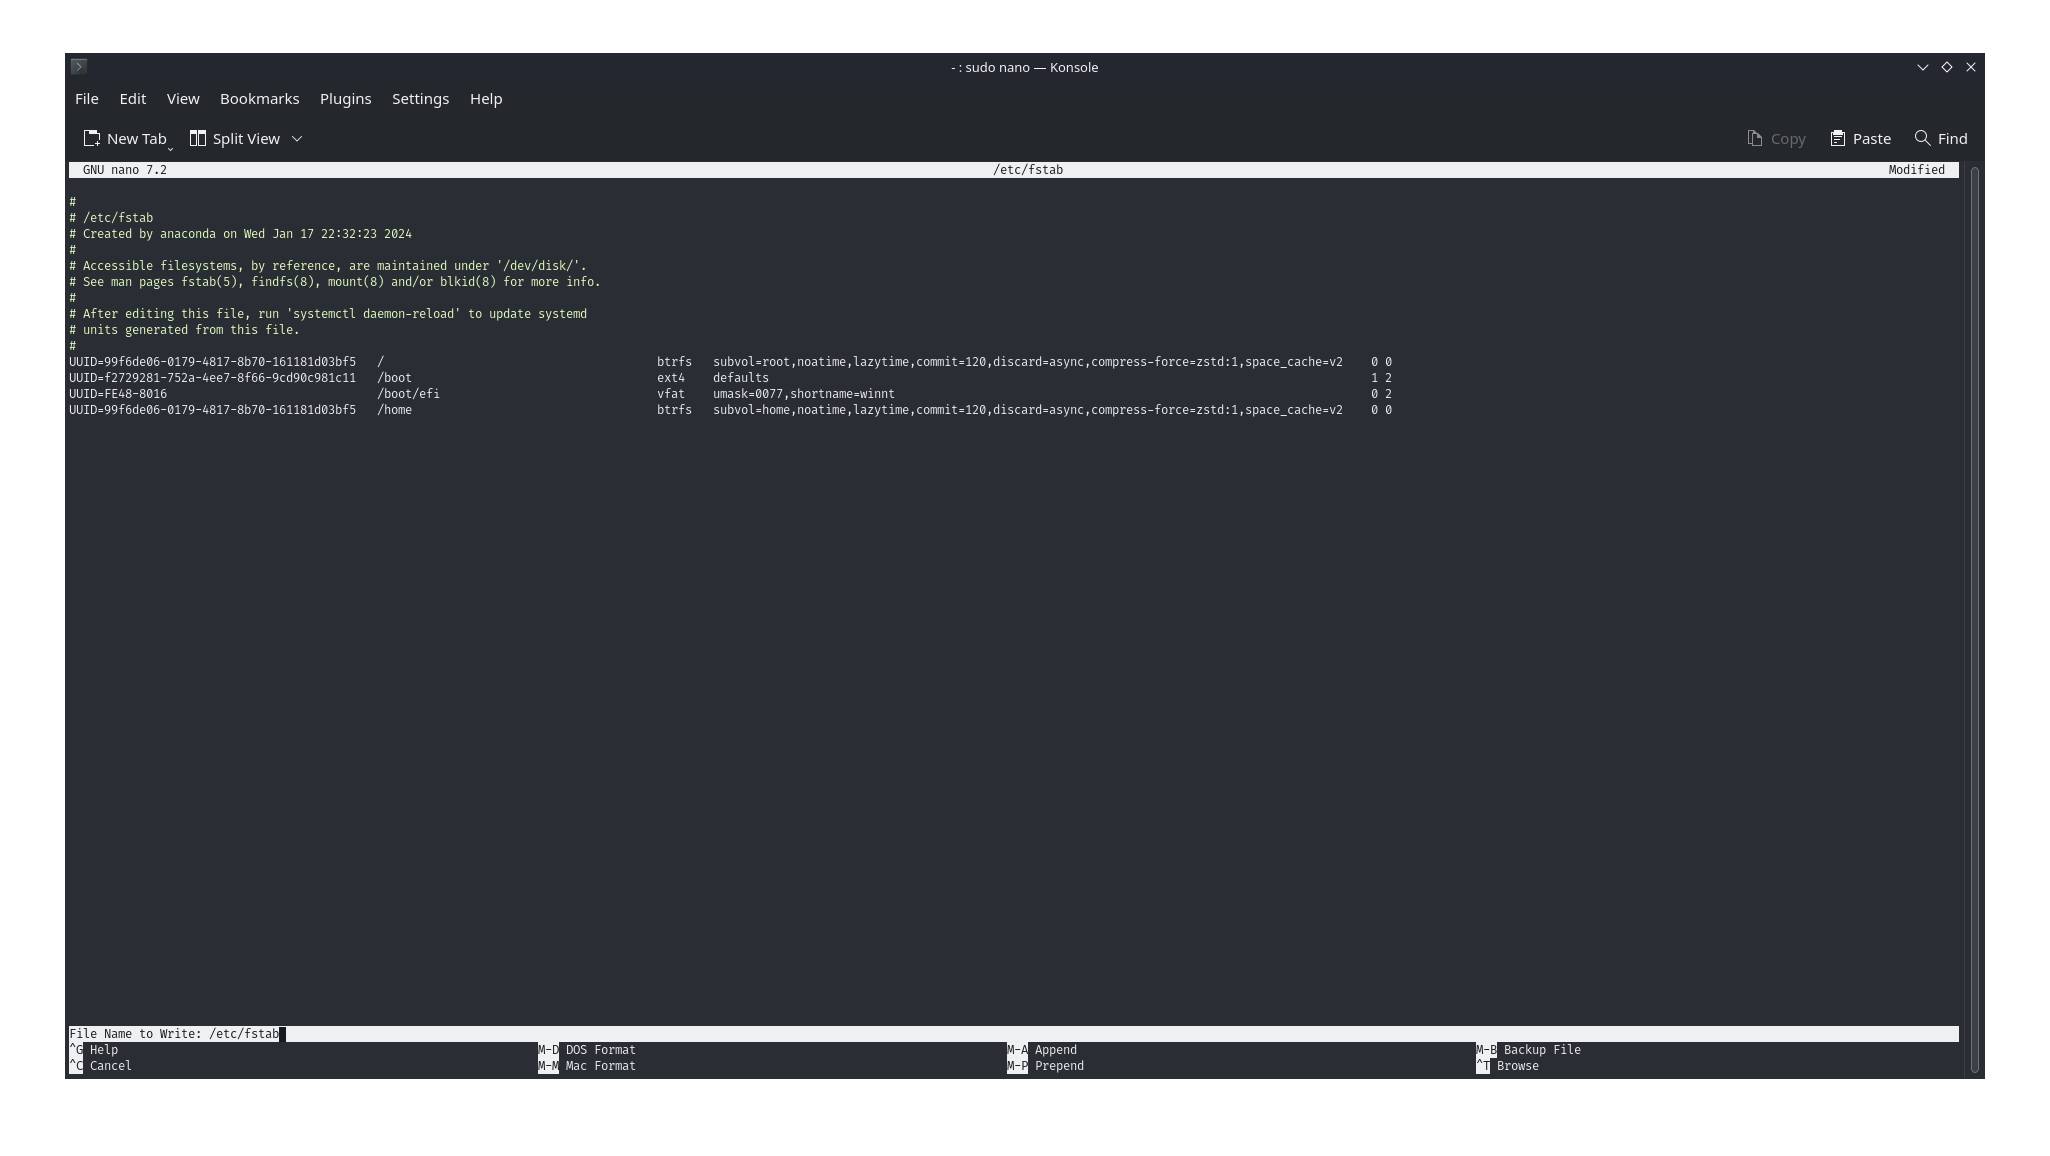Open the Help menu
The image size is (2050, 1156).
tap(486, 99)
